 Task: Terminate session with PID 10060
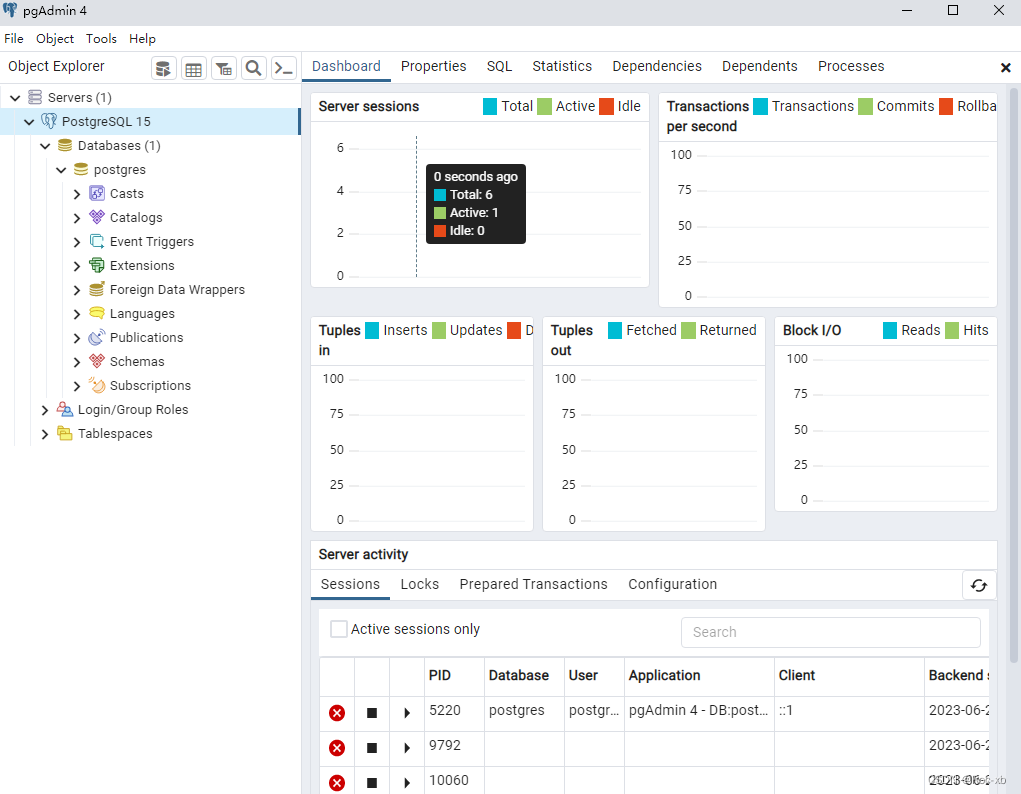(337, 782)
